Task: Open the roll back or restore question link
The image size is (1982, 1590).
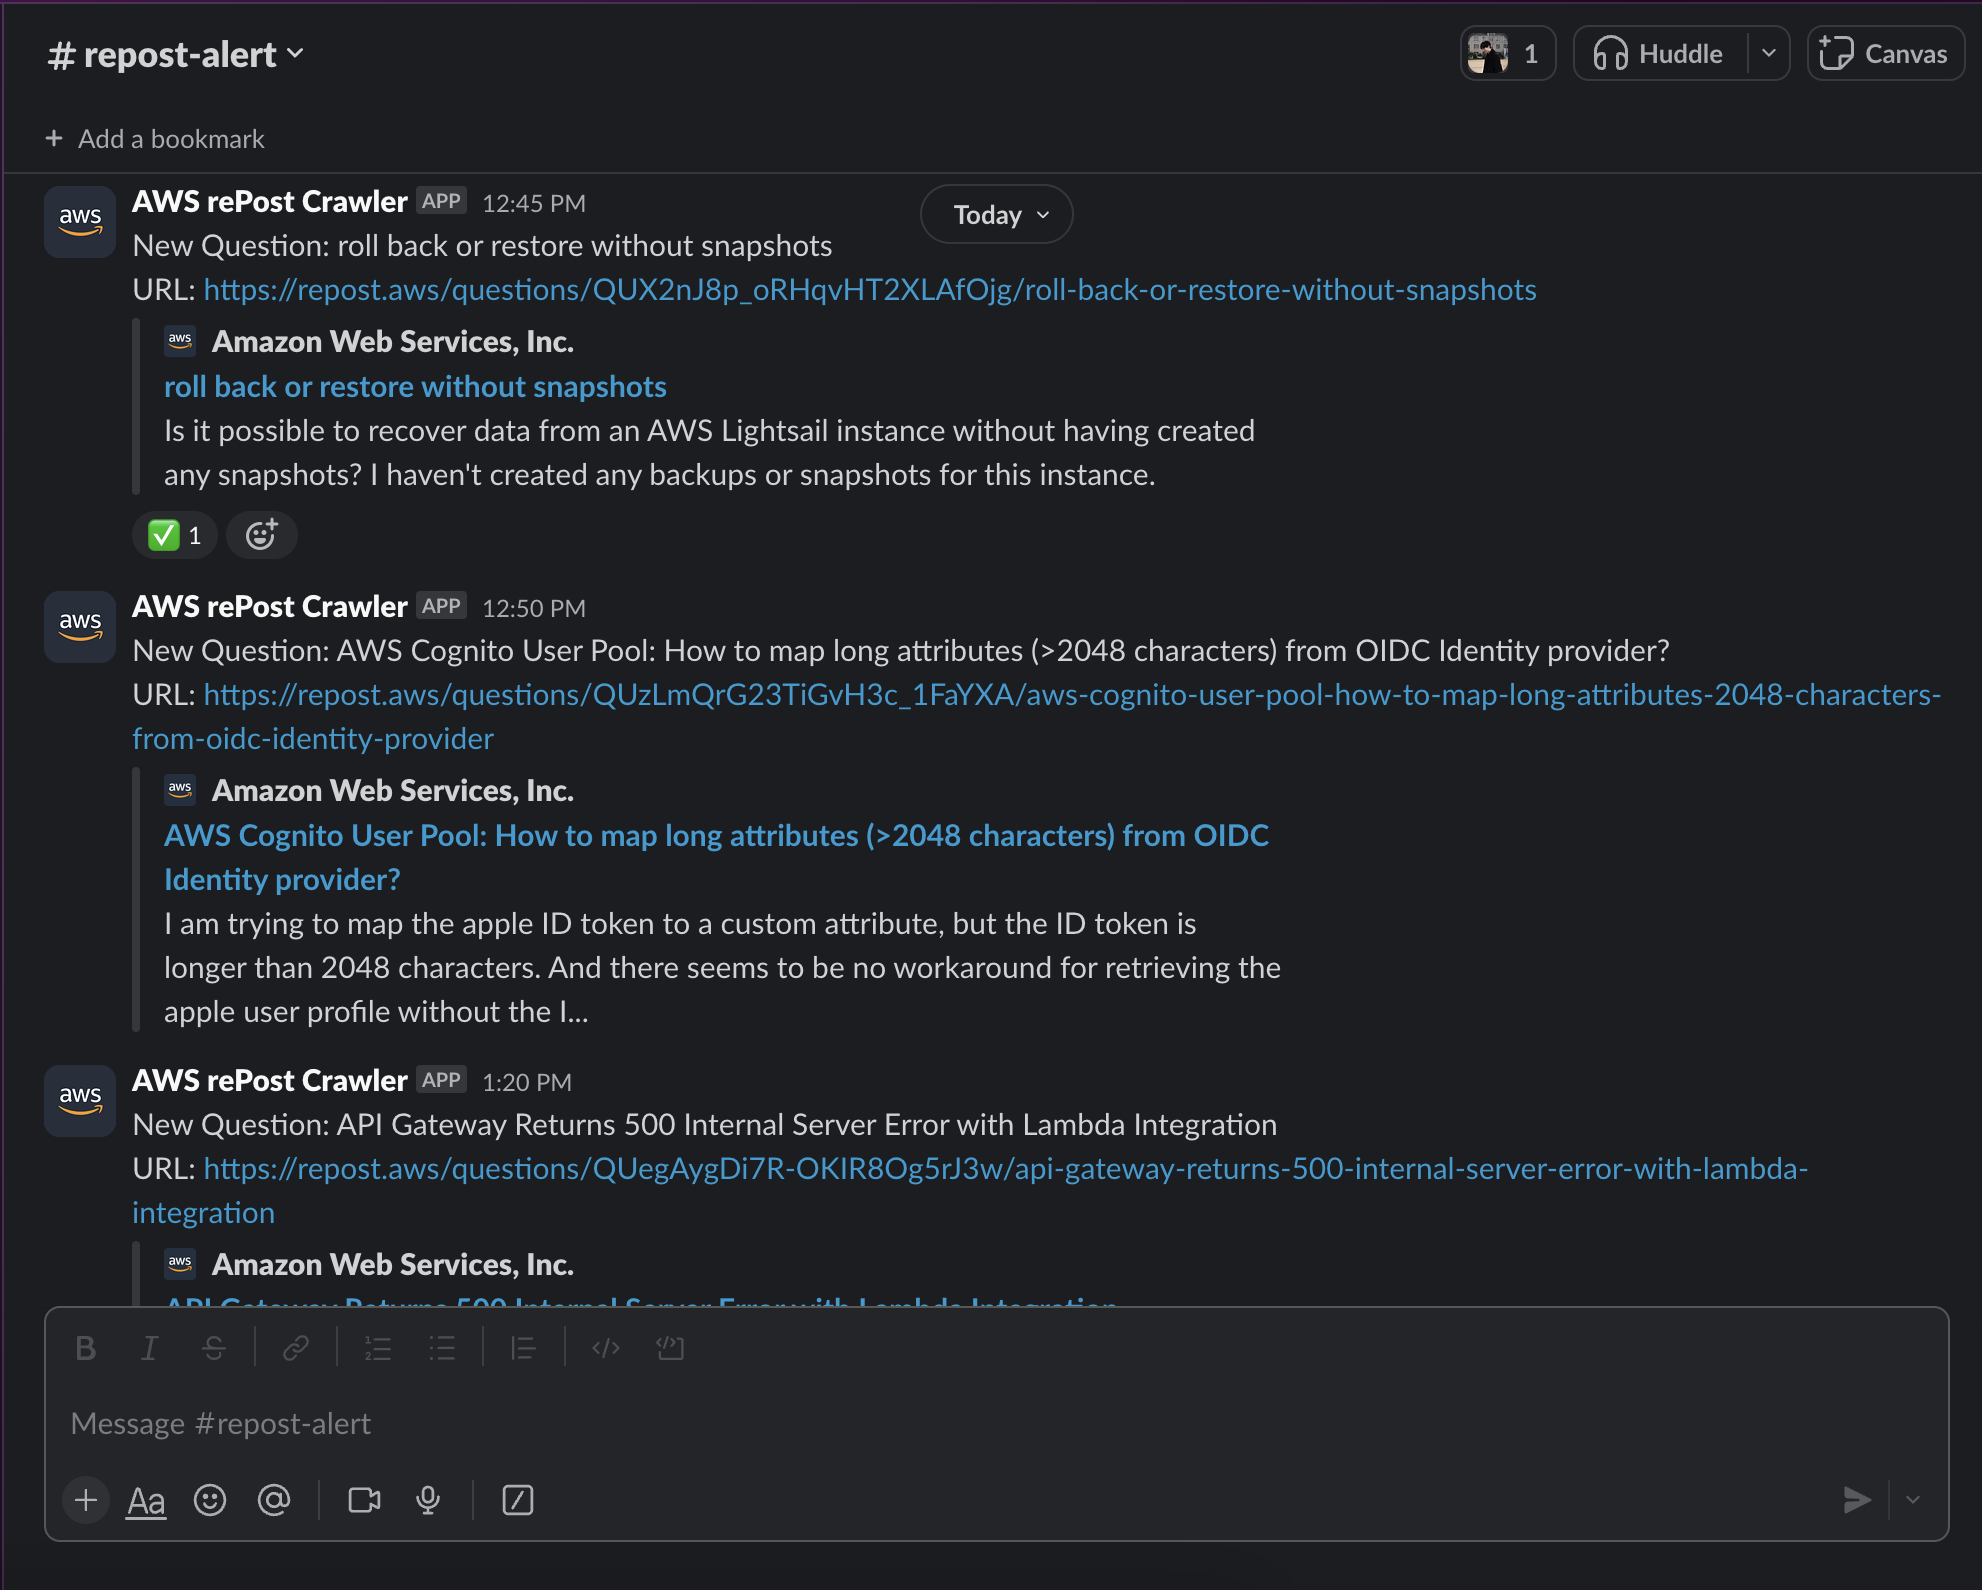Action: point(415,387)
